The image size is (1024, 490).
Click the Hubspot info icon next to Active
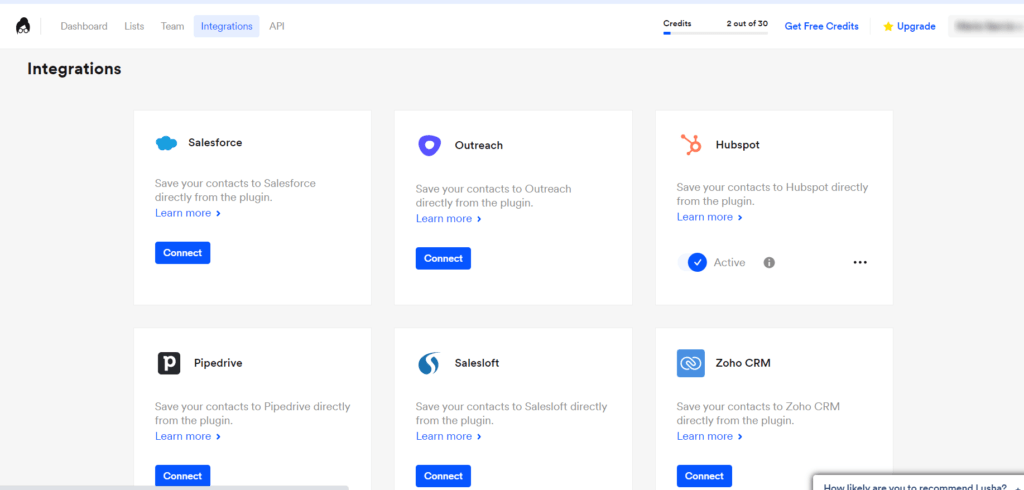coord(769,263)
